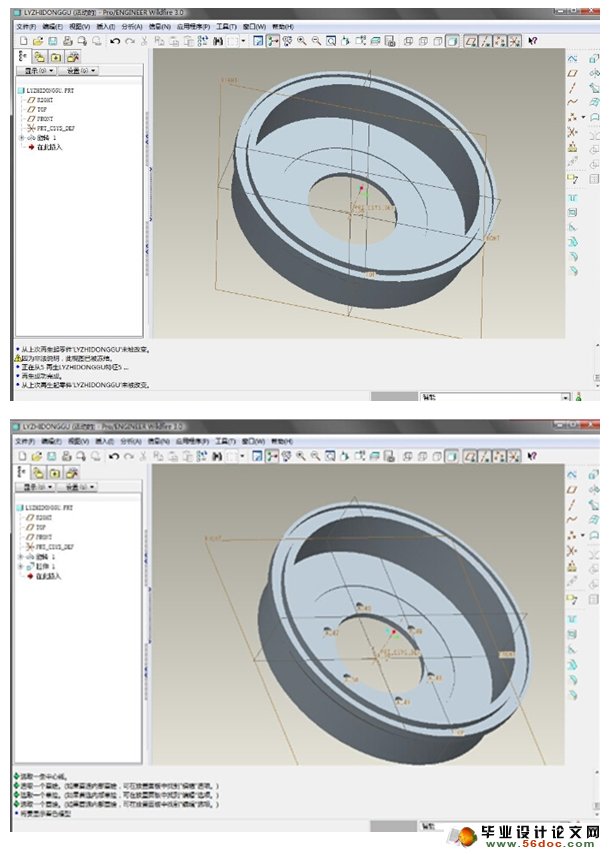Open 工具(T) menu in lower window

(x=225, y=442)
